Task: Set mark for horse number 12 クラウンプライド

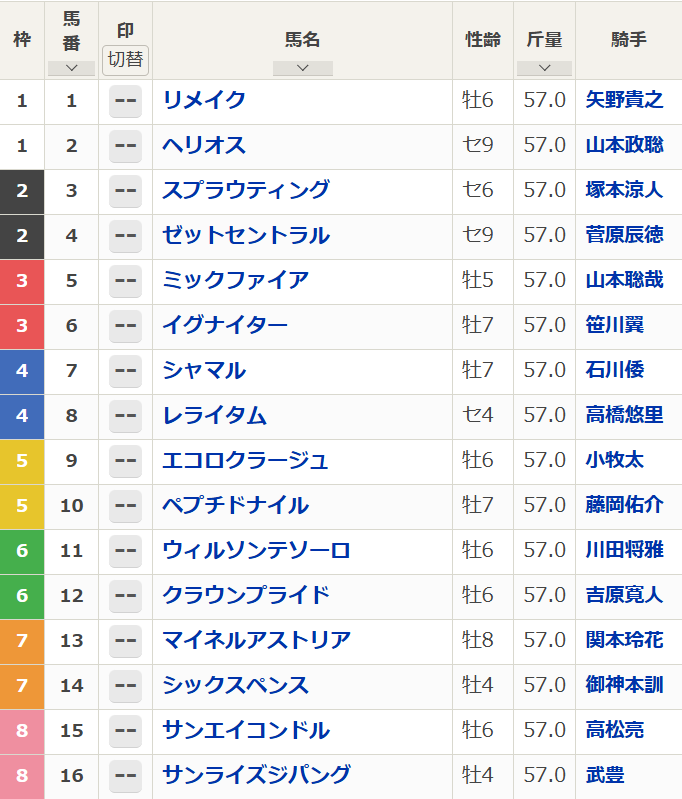Action: point(125,595)
